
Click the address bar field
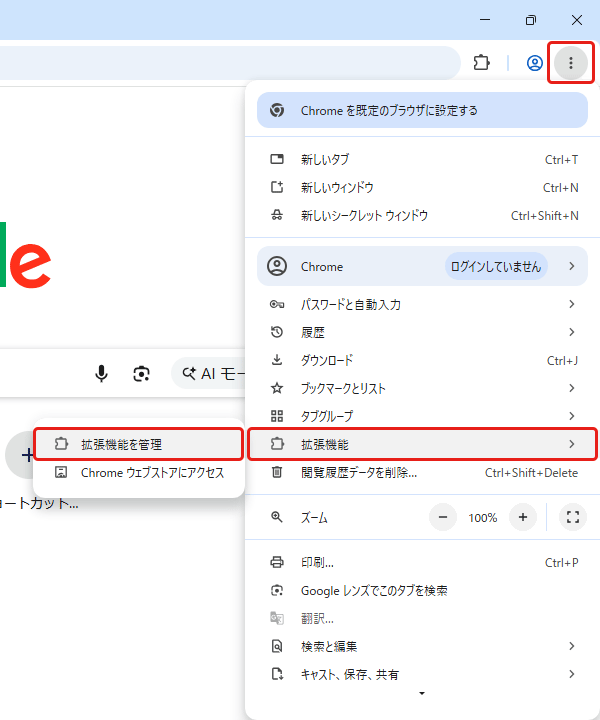pyautogui.click(x=230, y=62)
